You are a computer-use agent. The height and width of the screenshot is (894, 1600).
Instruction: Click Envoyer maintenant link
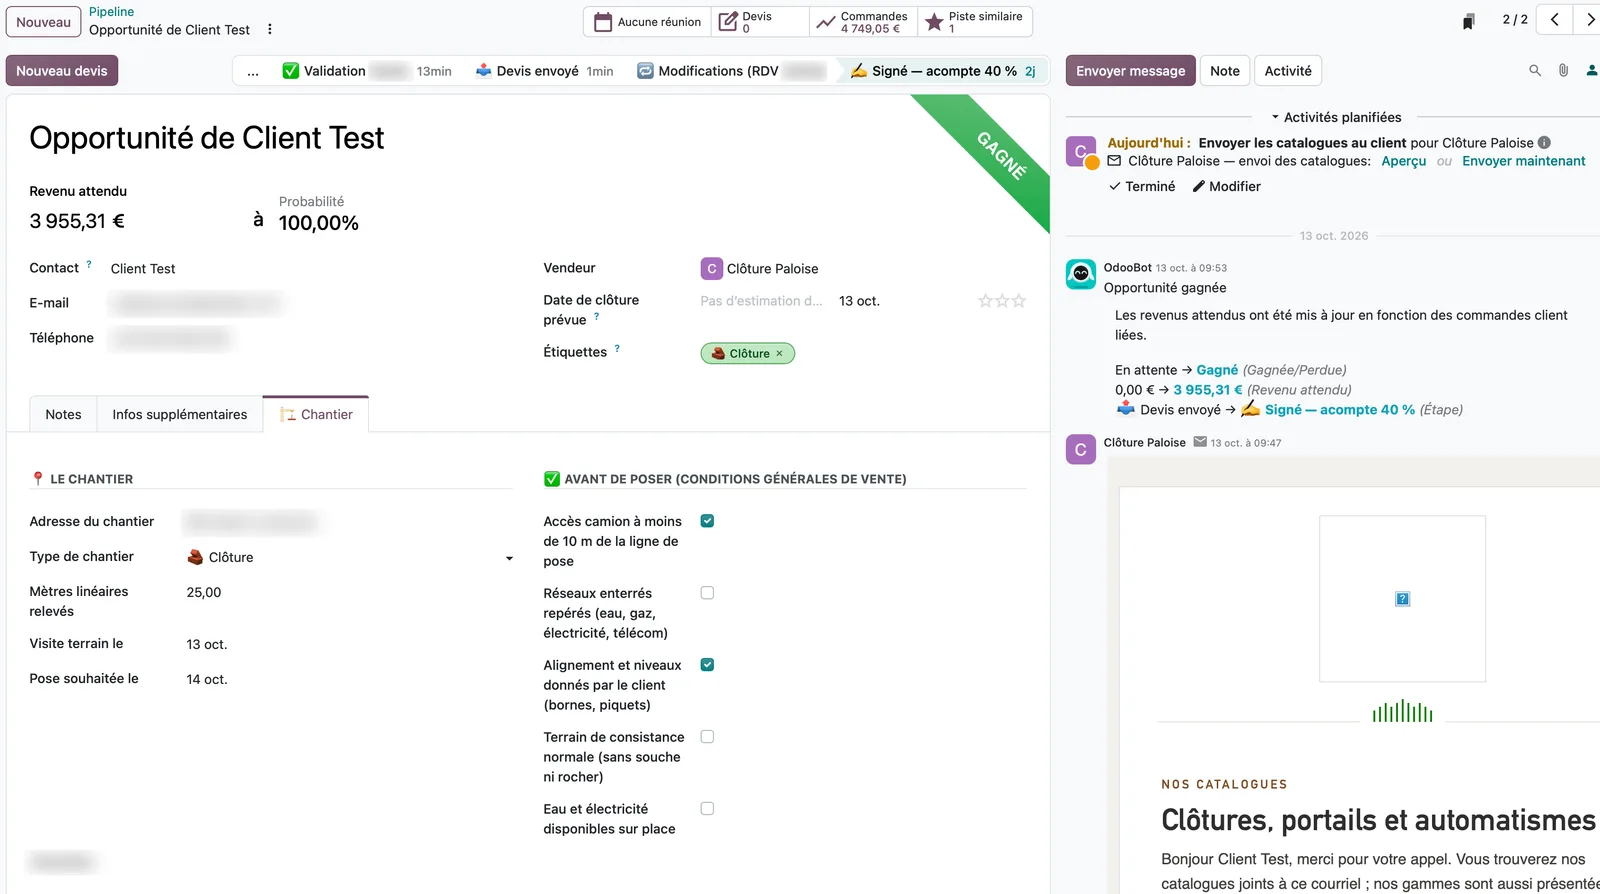(x=1524, y=161)
